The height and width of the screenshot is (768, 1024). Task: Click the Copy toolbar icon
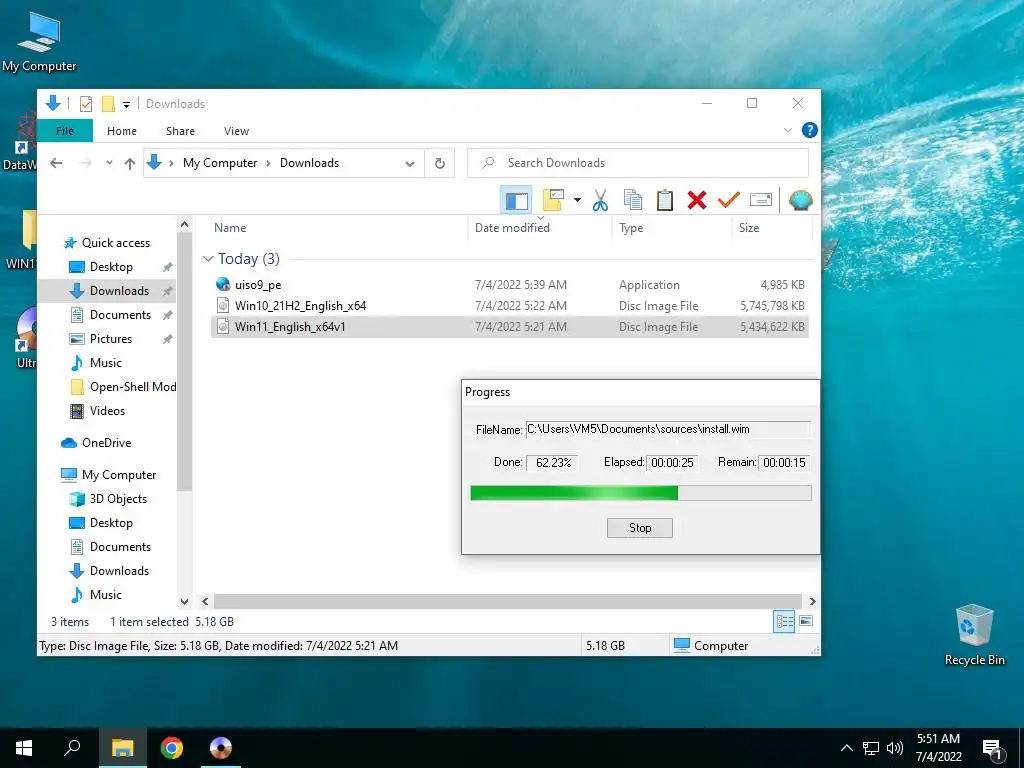coord(632,200)
